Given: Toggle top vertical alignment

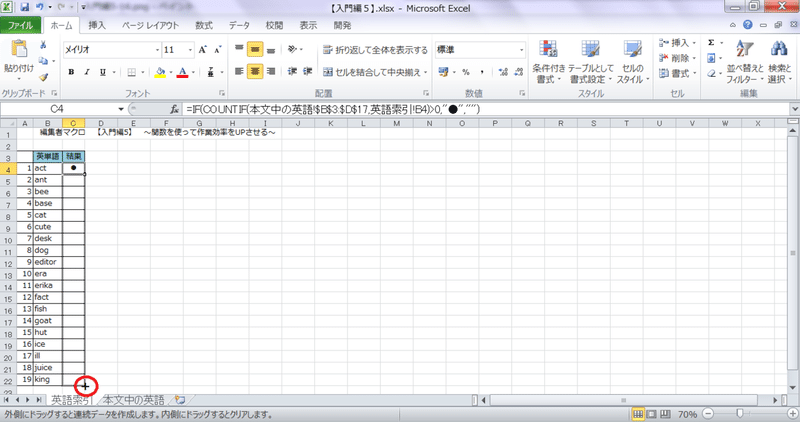Looking at the screenshot, I should point(239,49).
